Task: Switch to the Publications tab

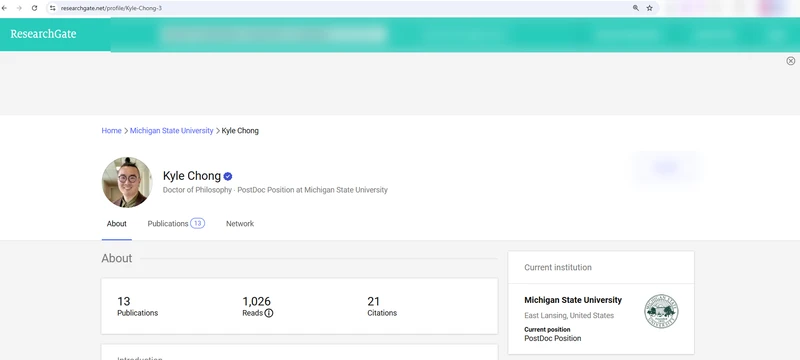Action: pos(176,223)
